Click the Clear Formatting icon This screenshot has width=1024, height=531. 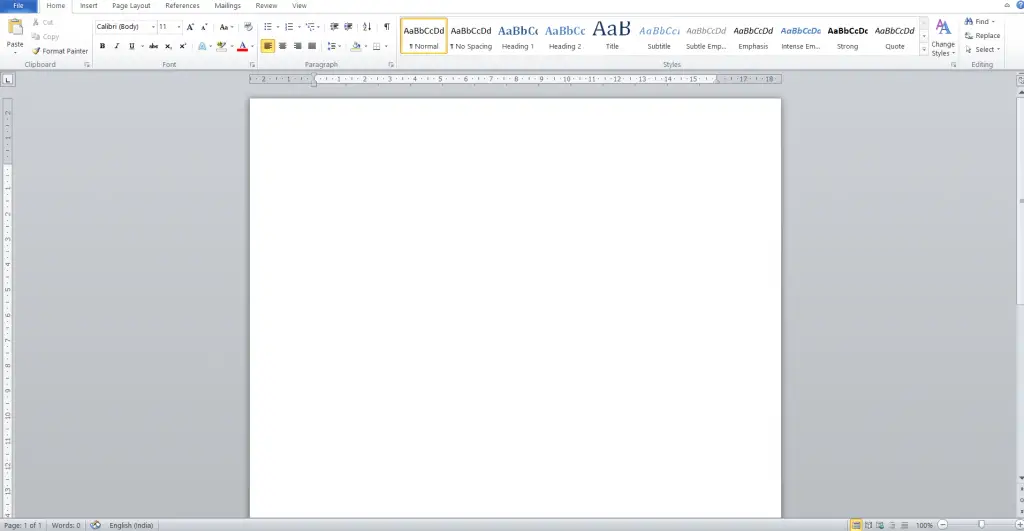[248, 27]
